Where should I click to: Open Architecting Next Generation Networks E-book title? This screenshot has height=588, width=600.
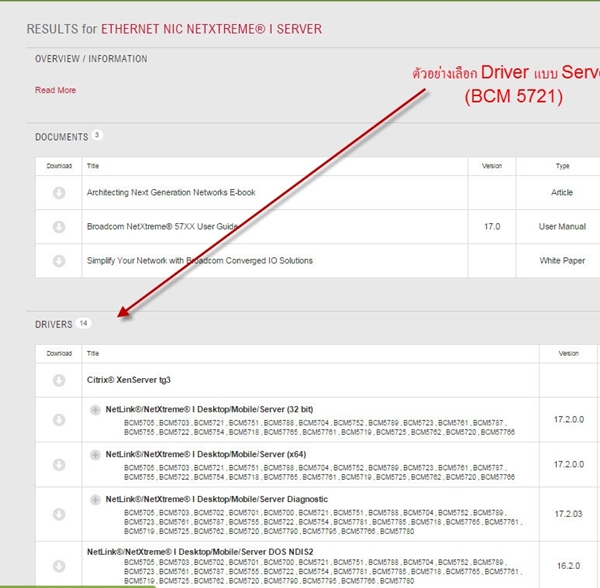171,192
